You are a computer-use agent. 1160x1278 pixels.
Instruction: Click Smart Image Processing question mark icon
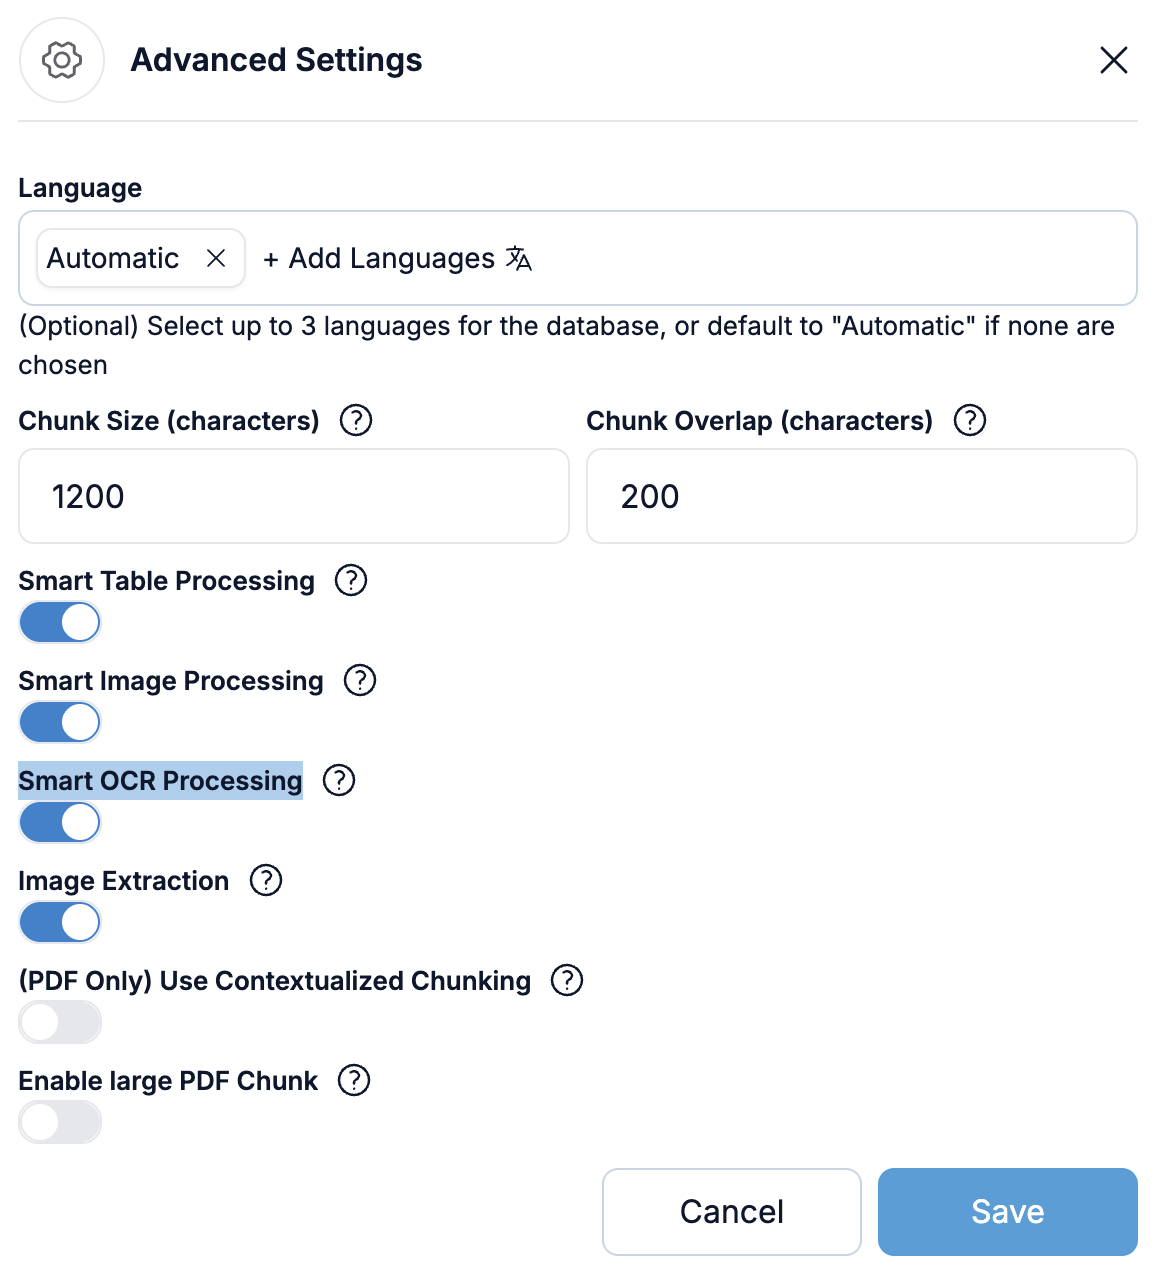tap(360, 680)
